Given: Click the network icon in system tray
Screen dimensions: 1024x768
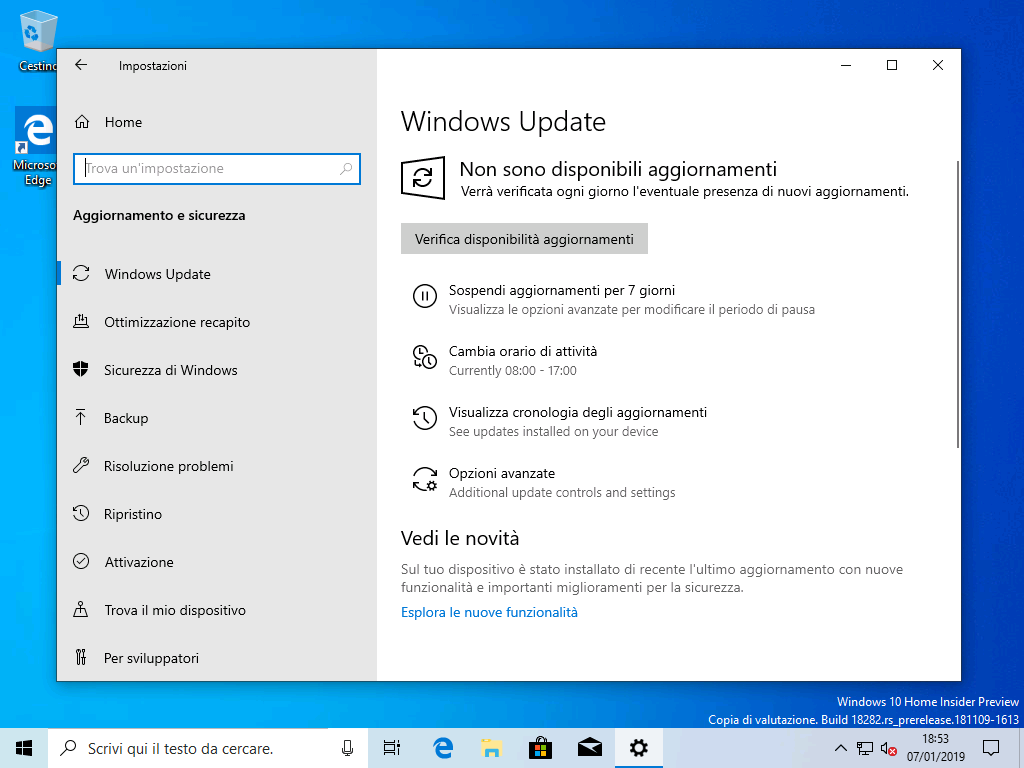Looking at the screenshot, I should point(865,748).
